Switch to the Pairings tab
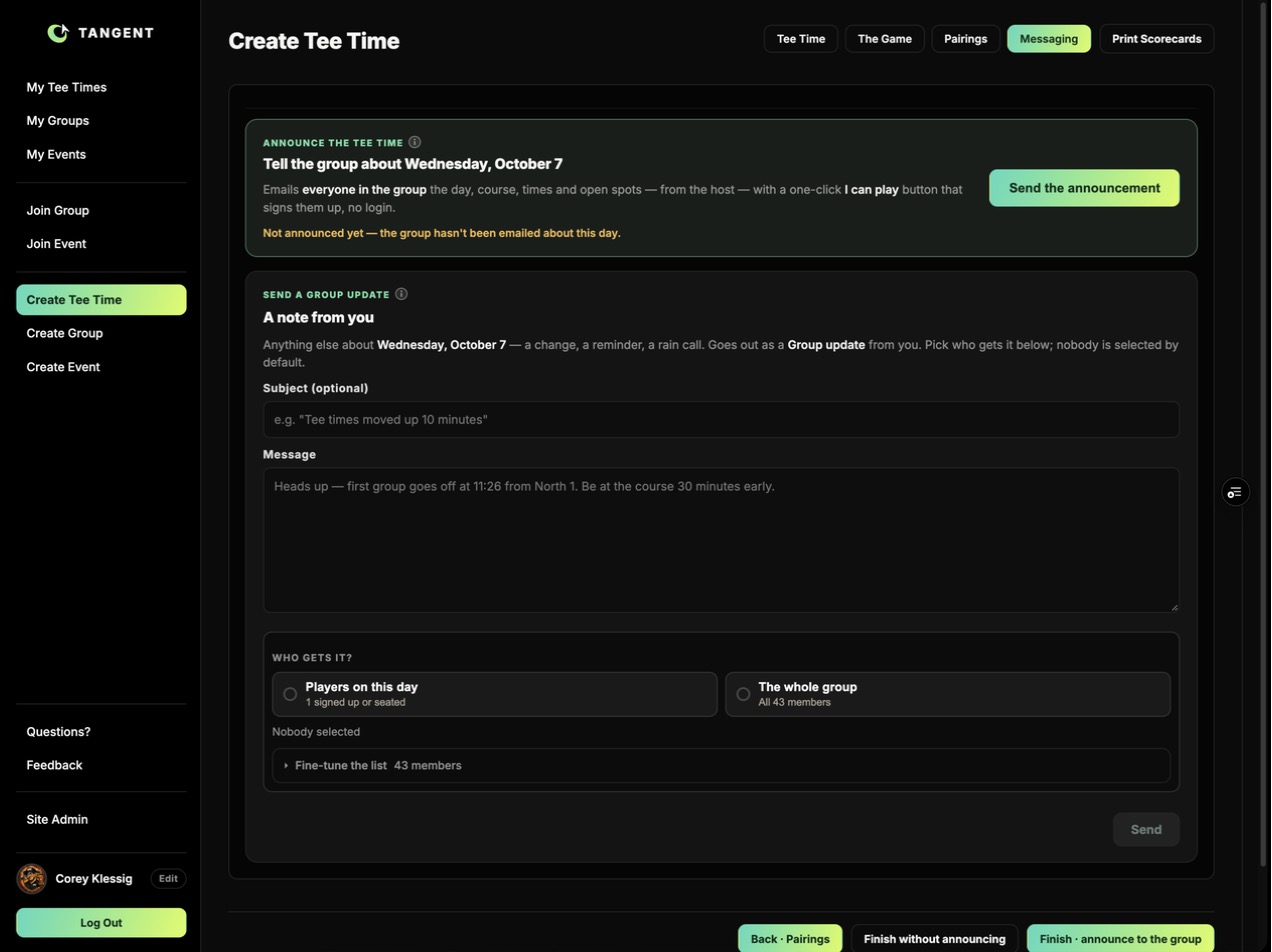Viewport: 1272px width, 952px height. [x=966, y=39]
